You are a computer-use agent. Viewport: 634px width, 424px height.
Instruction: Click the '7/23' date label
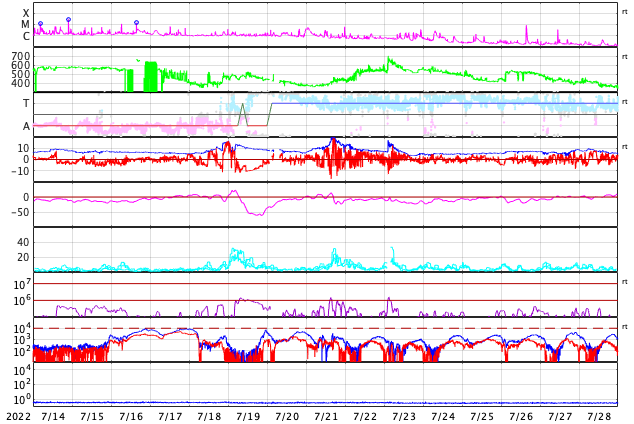pos(404,416)
